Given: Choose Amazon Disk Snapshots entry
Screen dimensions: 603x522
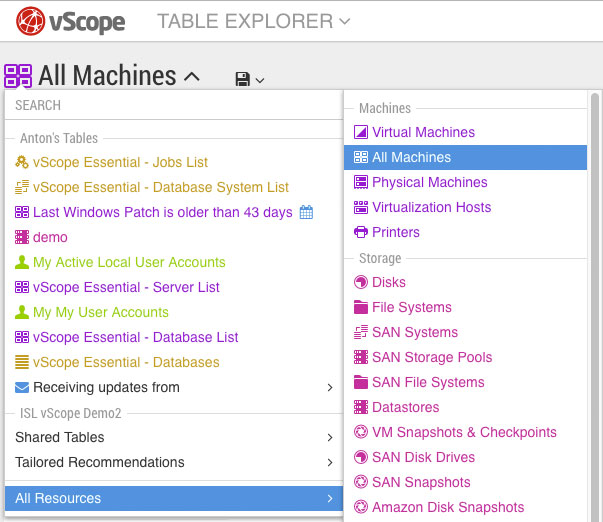Looking at the screenshot, I should coord(448,507).
